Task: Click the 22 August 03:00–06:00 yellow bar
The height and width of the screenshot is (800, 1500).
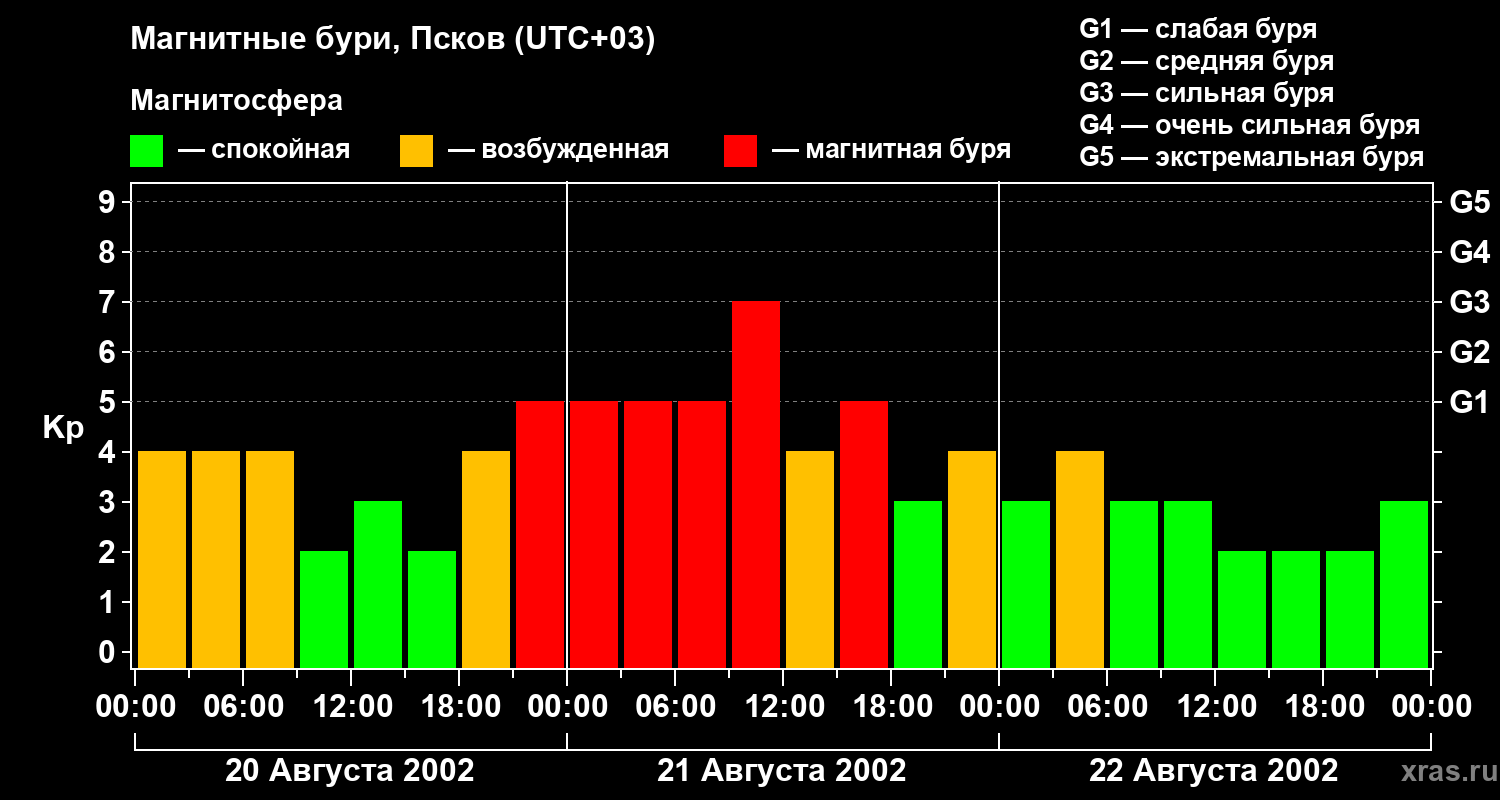Action: pos(1080,559)
